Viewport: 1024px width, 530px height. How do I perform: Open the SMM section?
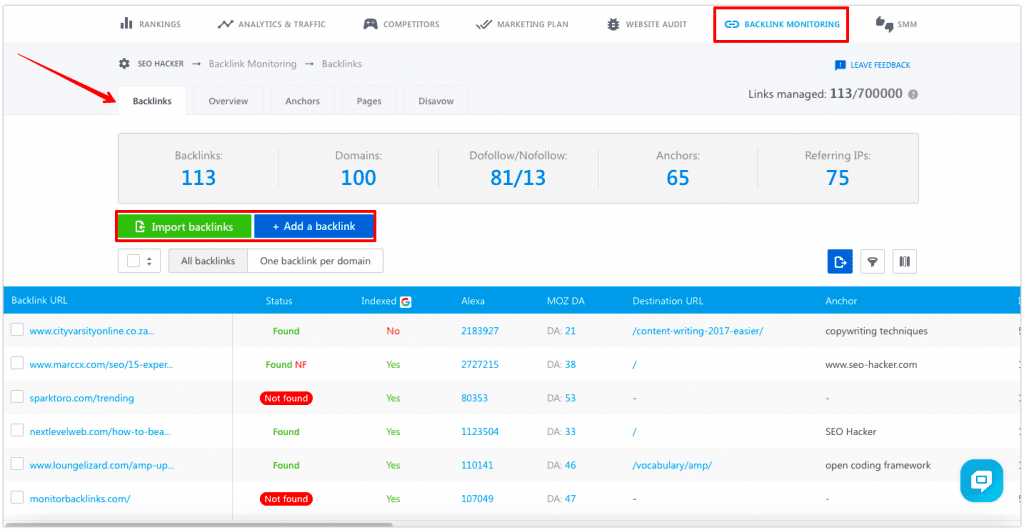click(896, 24)
